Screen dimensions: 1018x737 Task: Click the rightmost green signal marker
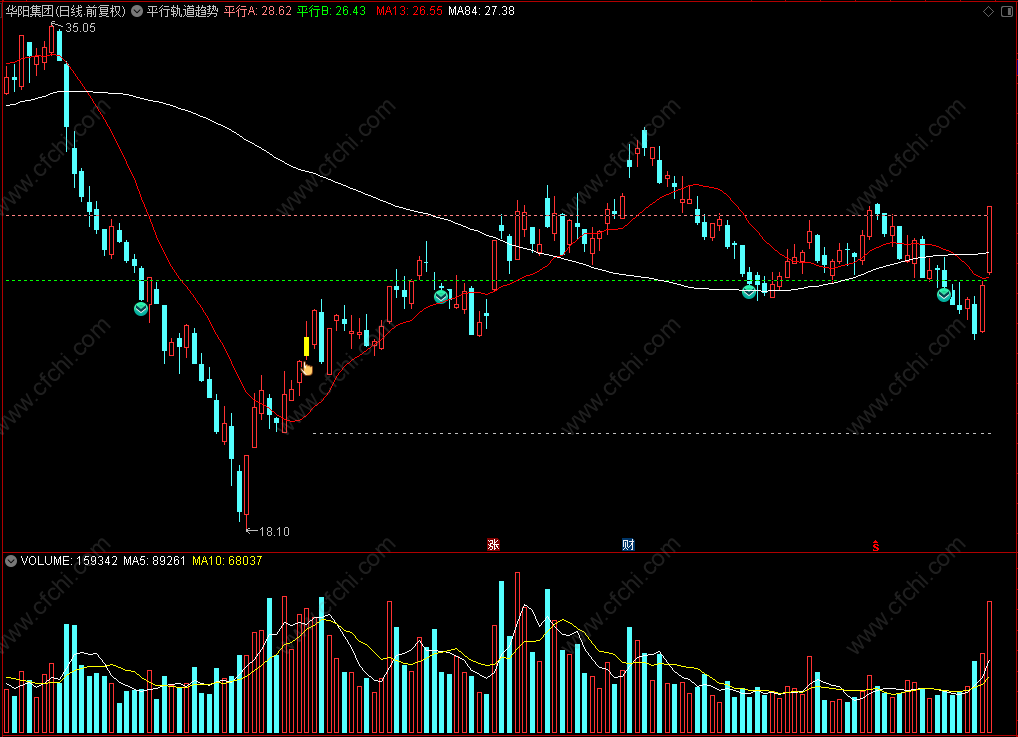coord(944,295)
